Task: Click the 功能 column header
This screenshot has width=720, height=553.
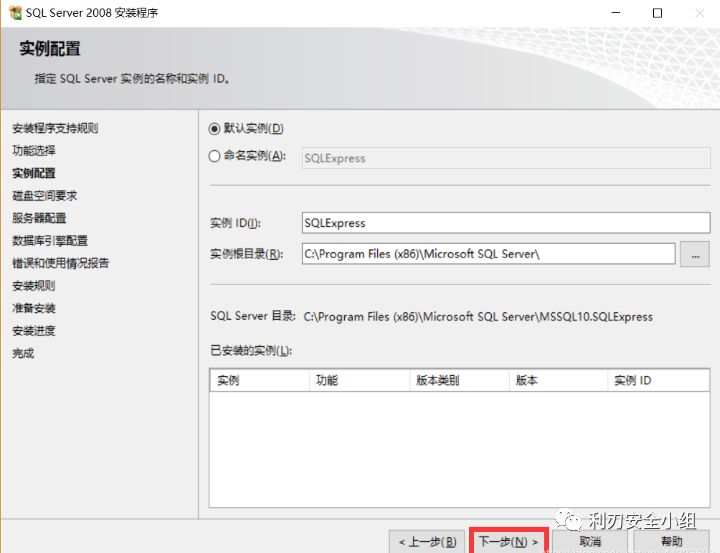Action: point(358,381)
